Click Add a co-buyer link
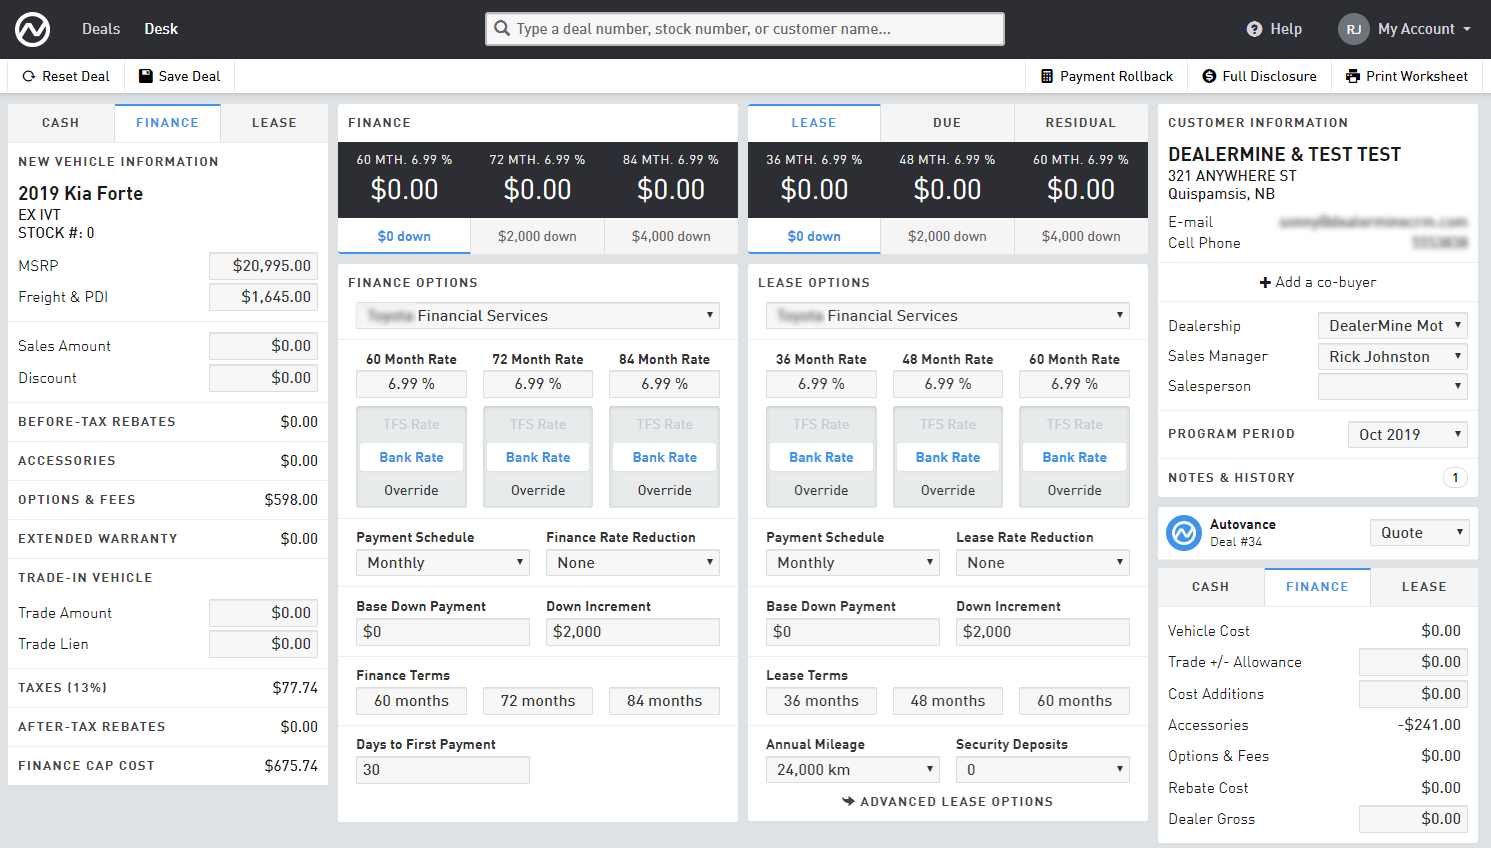This screenshot has width=1491, height=848. (1317, 282)
